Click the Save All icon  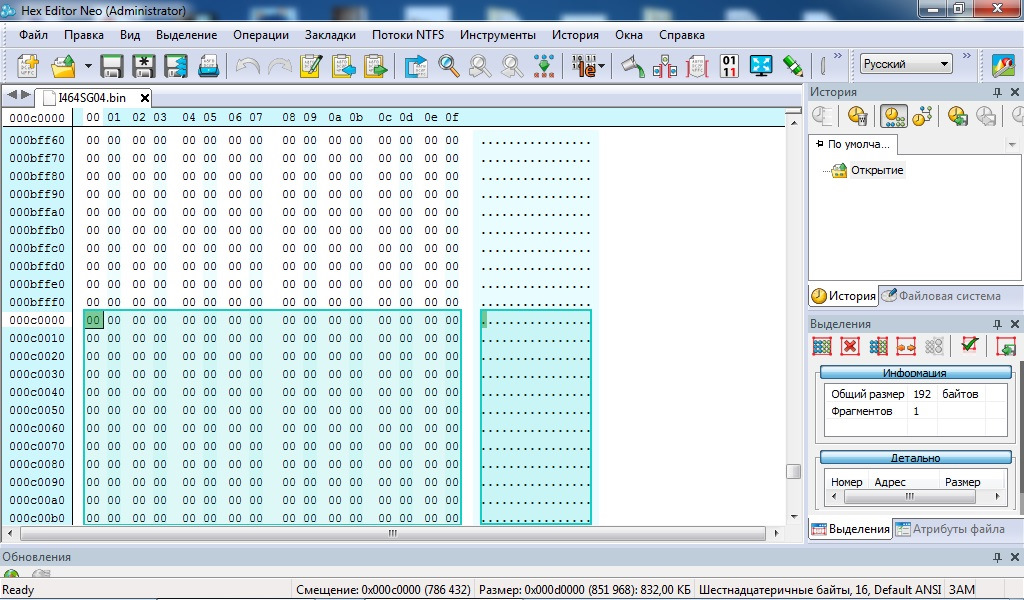pos(176,66)
